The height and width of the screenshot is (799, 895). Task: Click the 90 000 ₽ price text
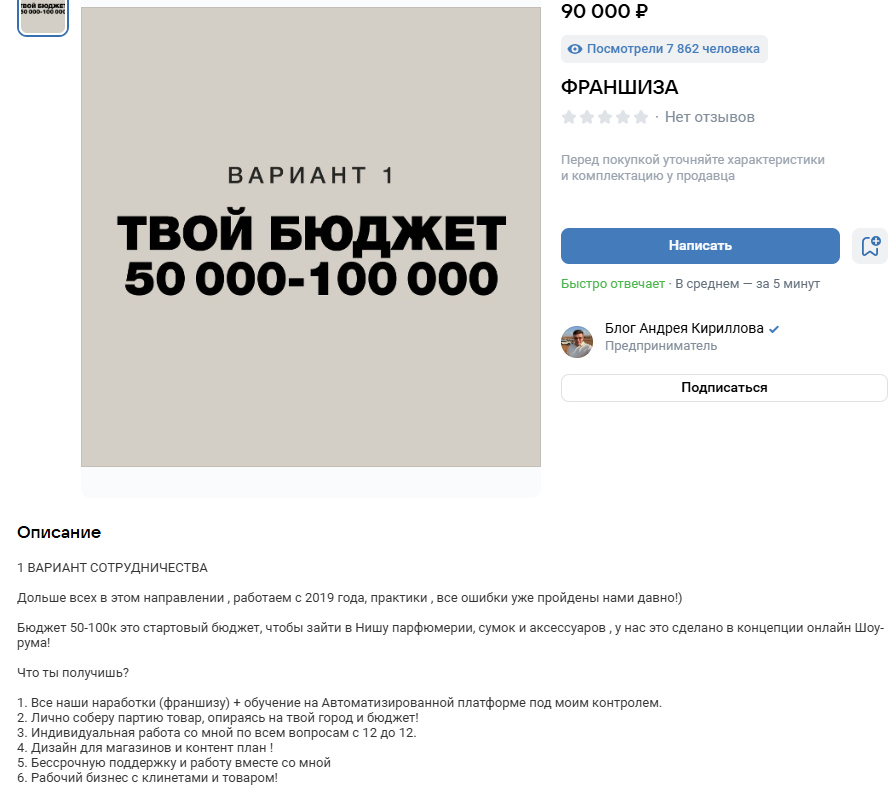tap(603, 12)
